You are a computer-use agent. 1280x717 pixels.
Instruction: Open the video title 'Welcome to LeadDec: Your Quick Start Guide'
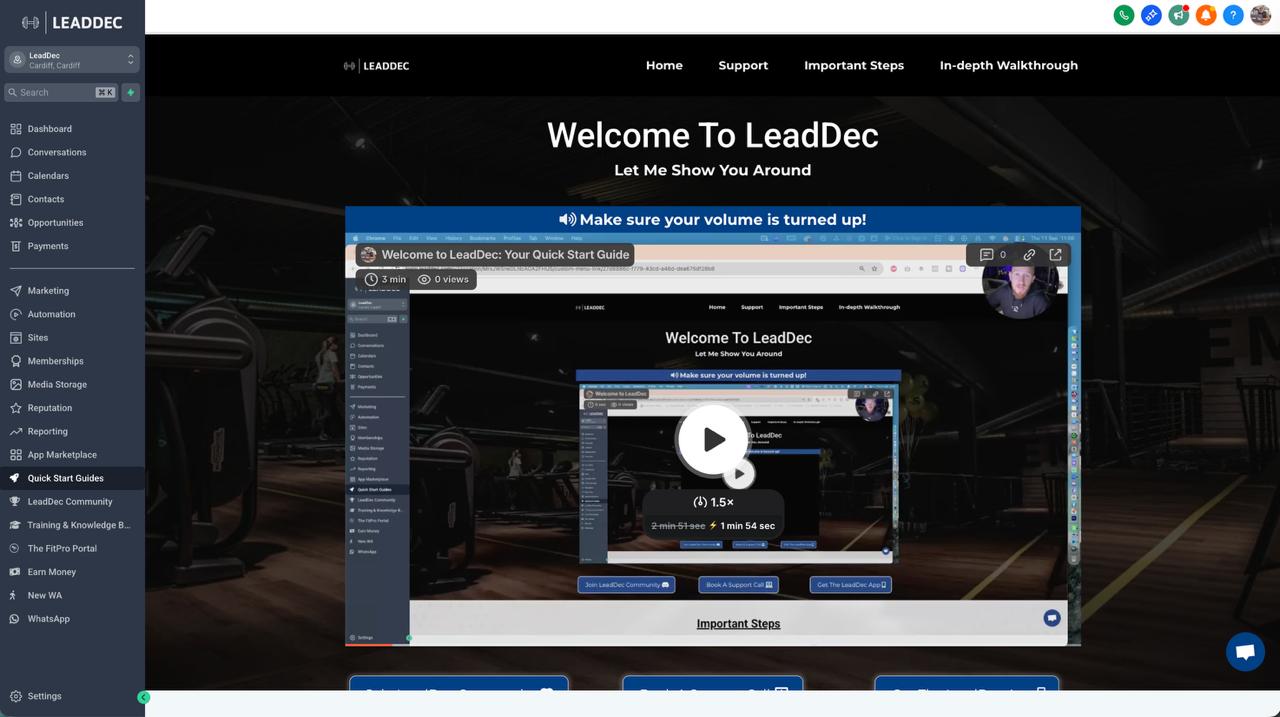(505, 255)
